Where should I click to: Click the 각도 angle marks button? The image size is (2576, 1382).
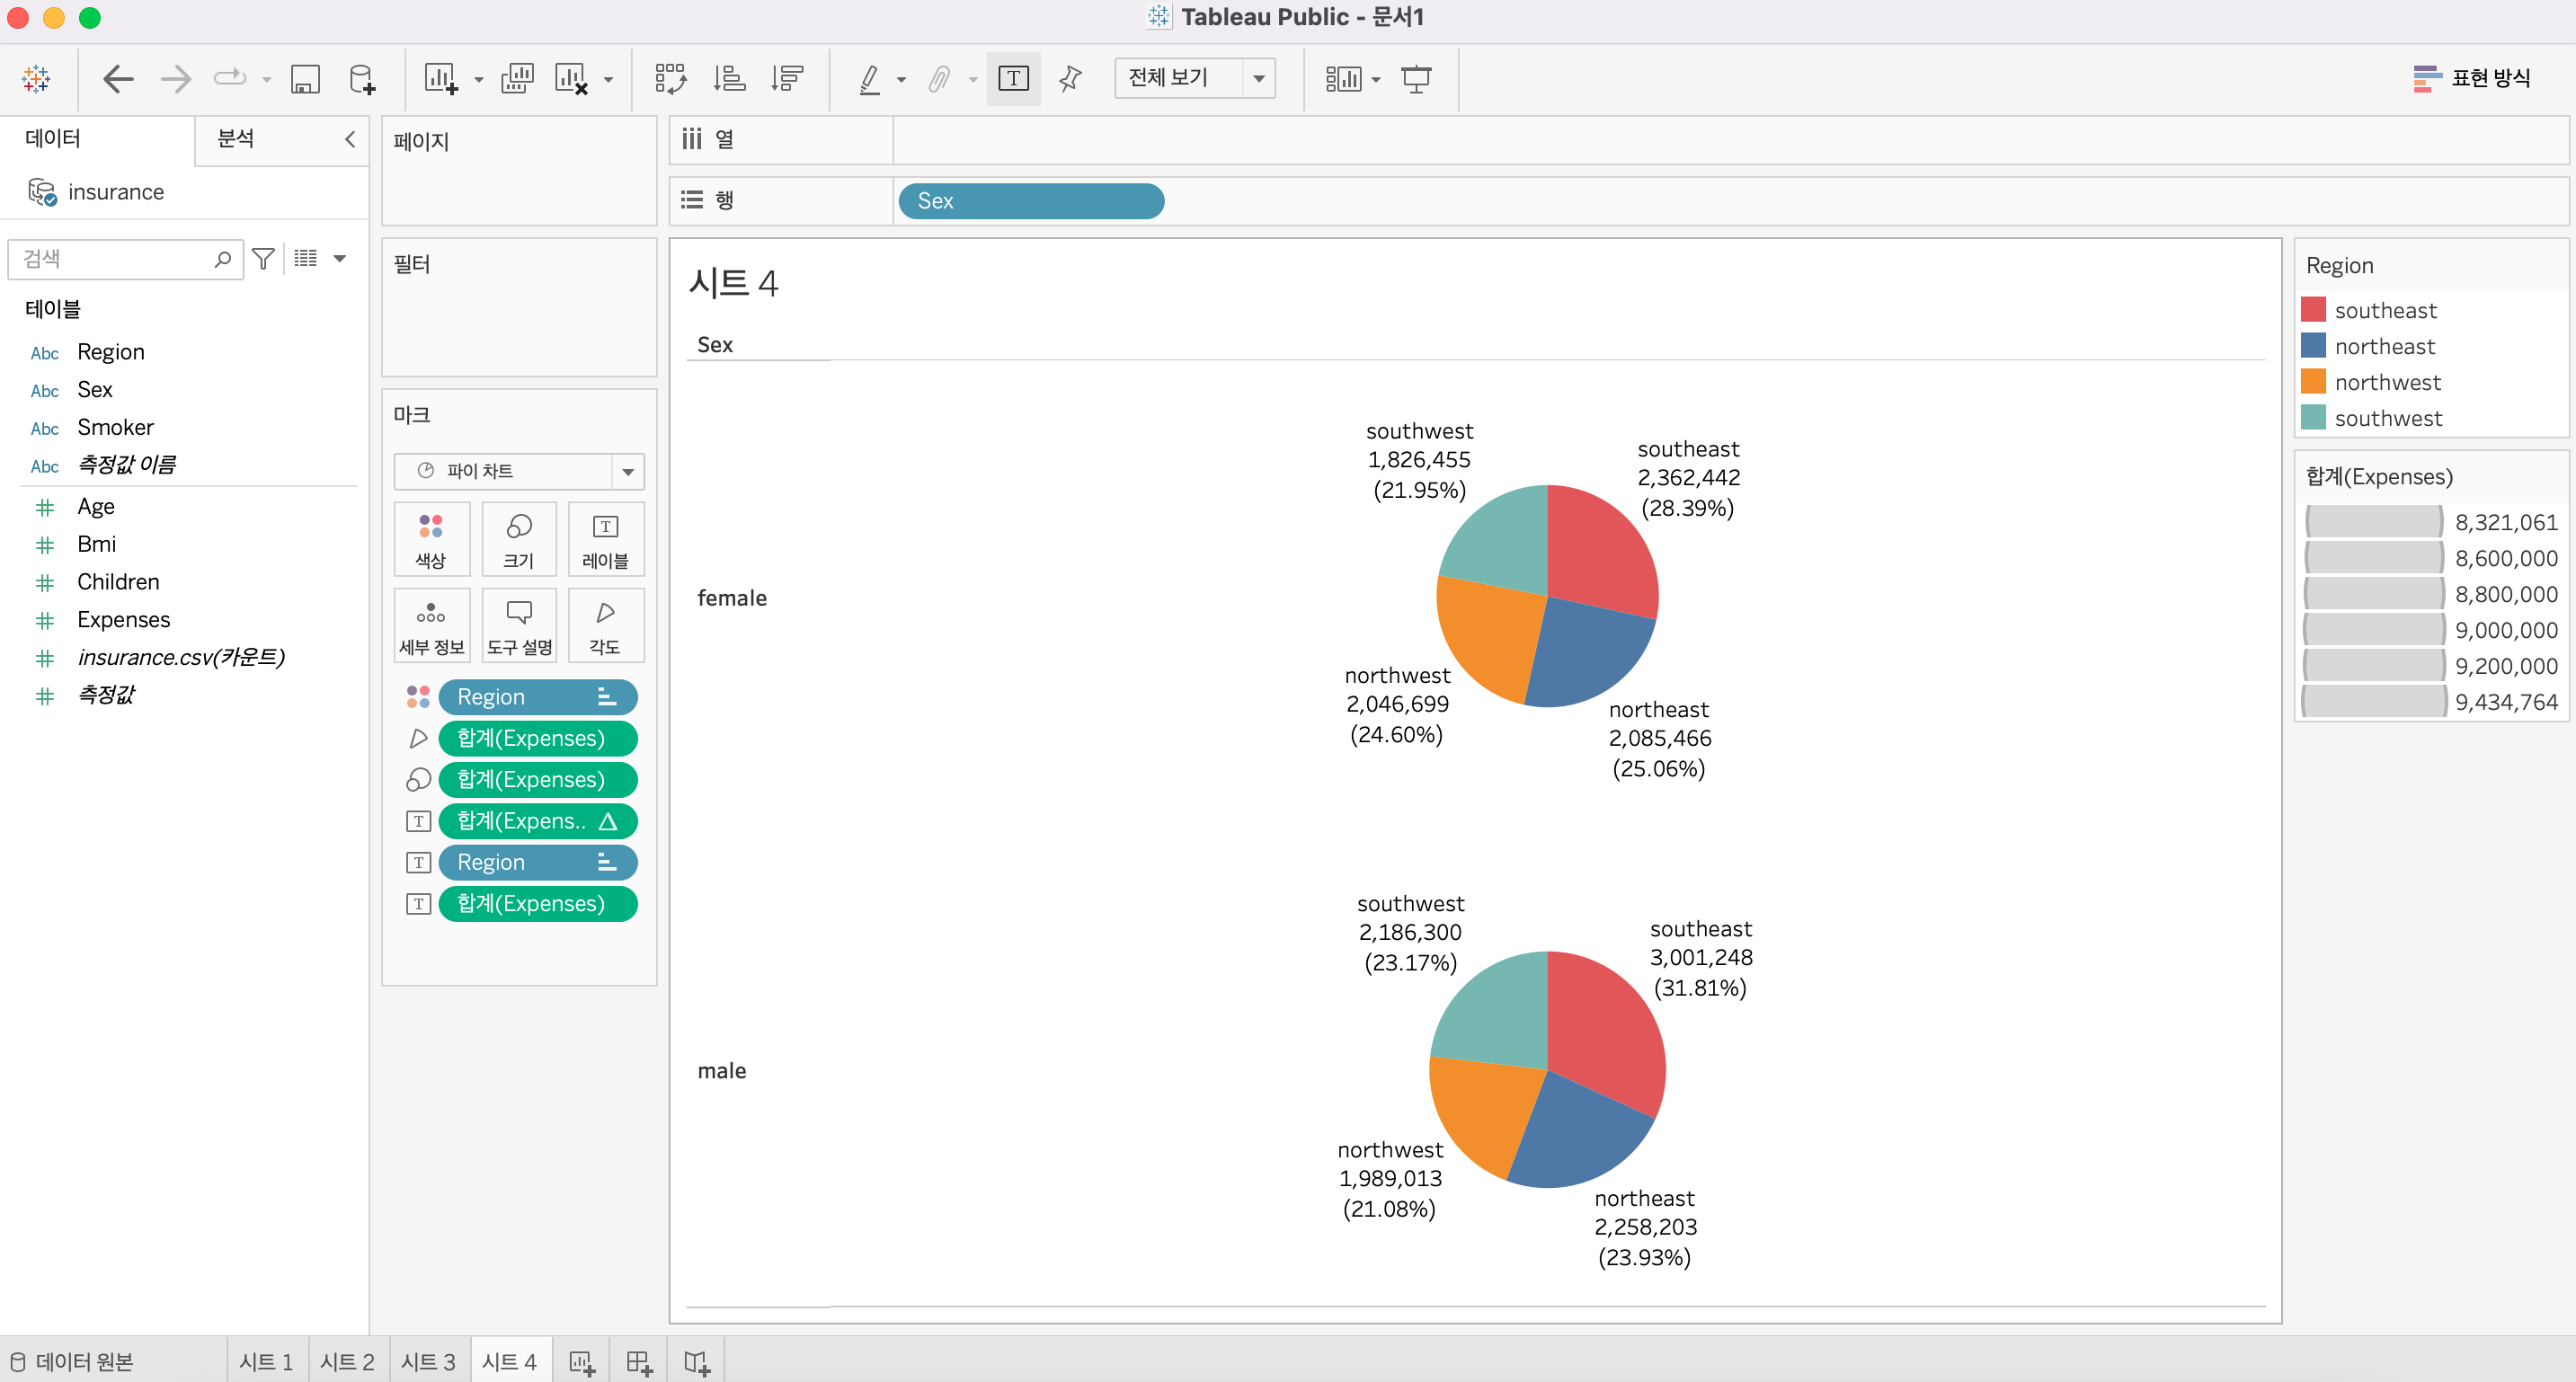tap(605, 625)
